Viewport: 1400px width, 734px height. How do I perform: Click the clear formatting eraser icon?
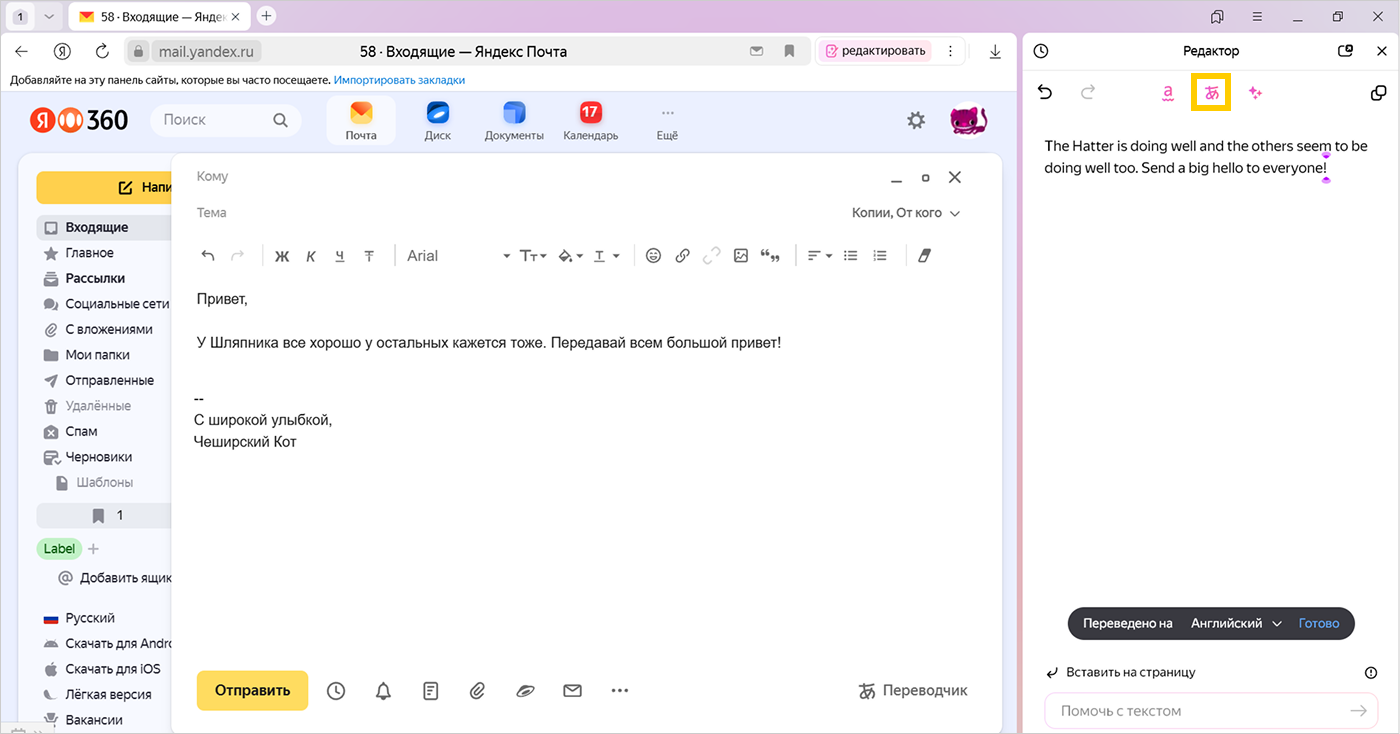pyautogui.click(x=923, y=256)
